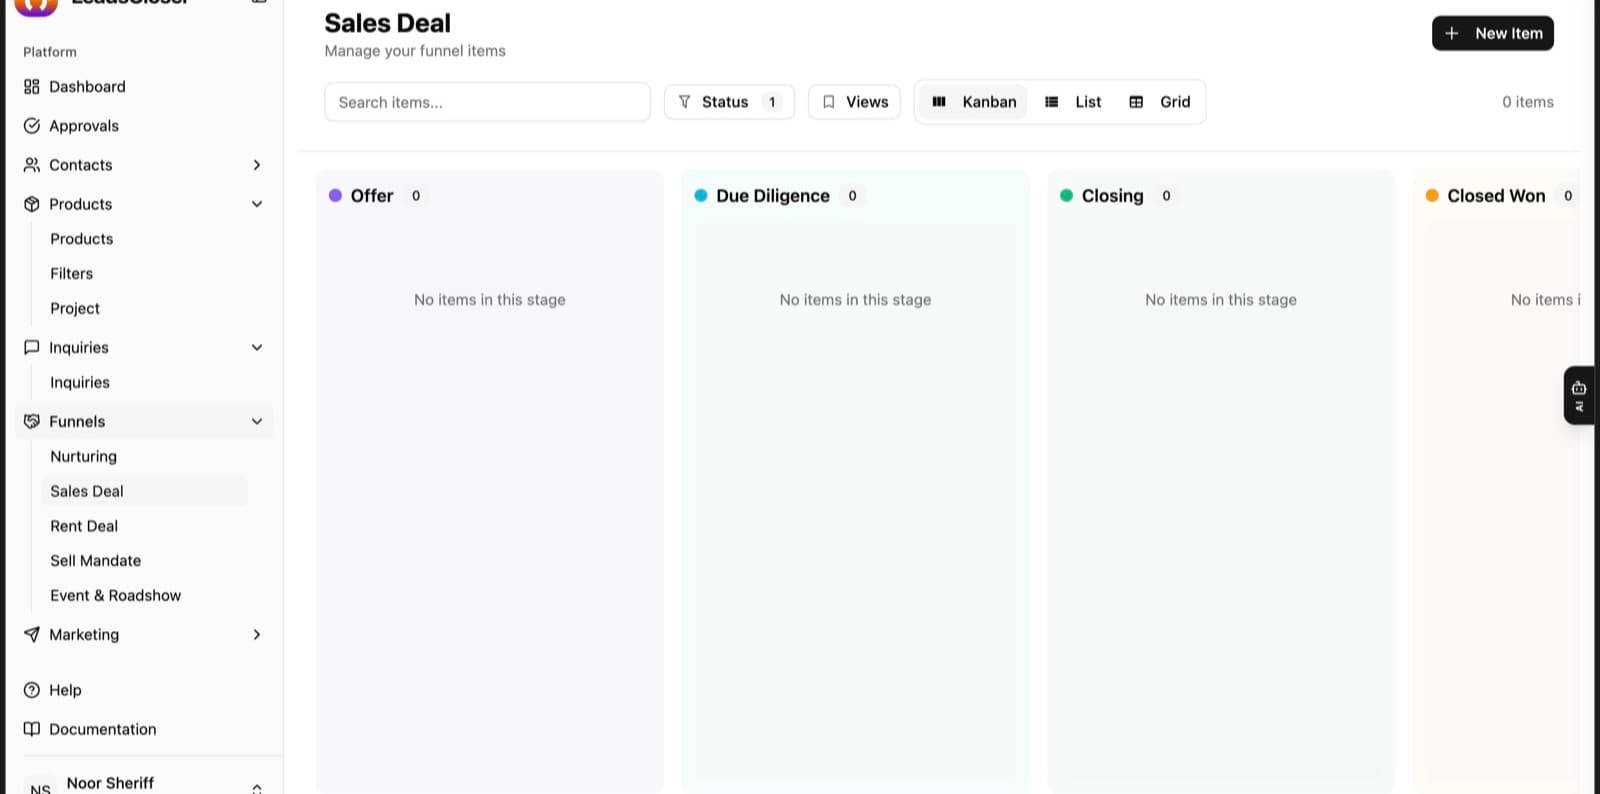Click the Closed Won stage orange dot
This screenshot has width=1600, height=794.
(1432, 196)
